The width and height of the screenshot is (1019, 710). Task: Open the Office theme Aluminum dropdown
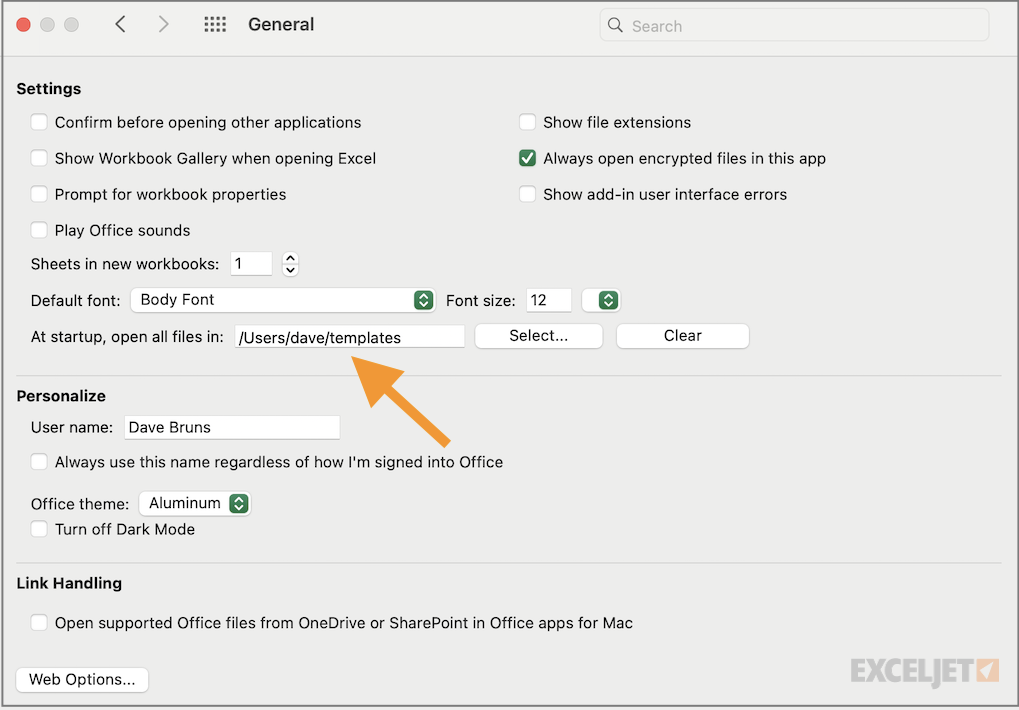pyautogui.click(x=195, y=503)
